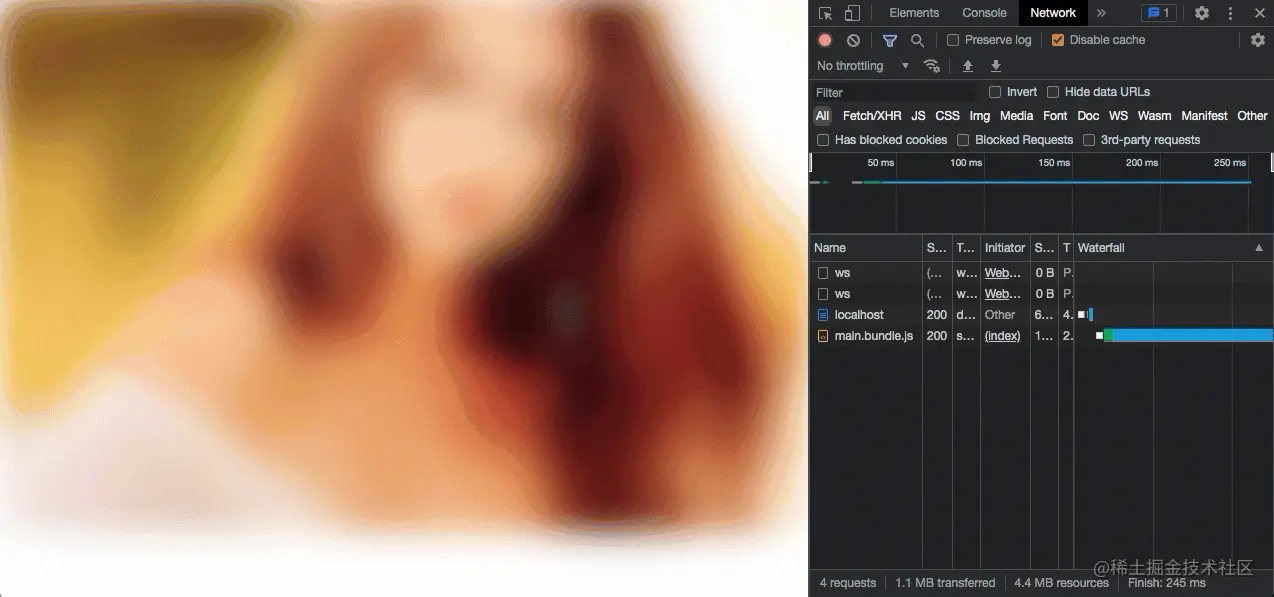Toggle the network filter funnel icon
Viewport: 1274px width, 597px height.
pos(889,40)
